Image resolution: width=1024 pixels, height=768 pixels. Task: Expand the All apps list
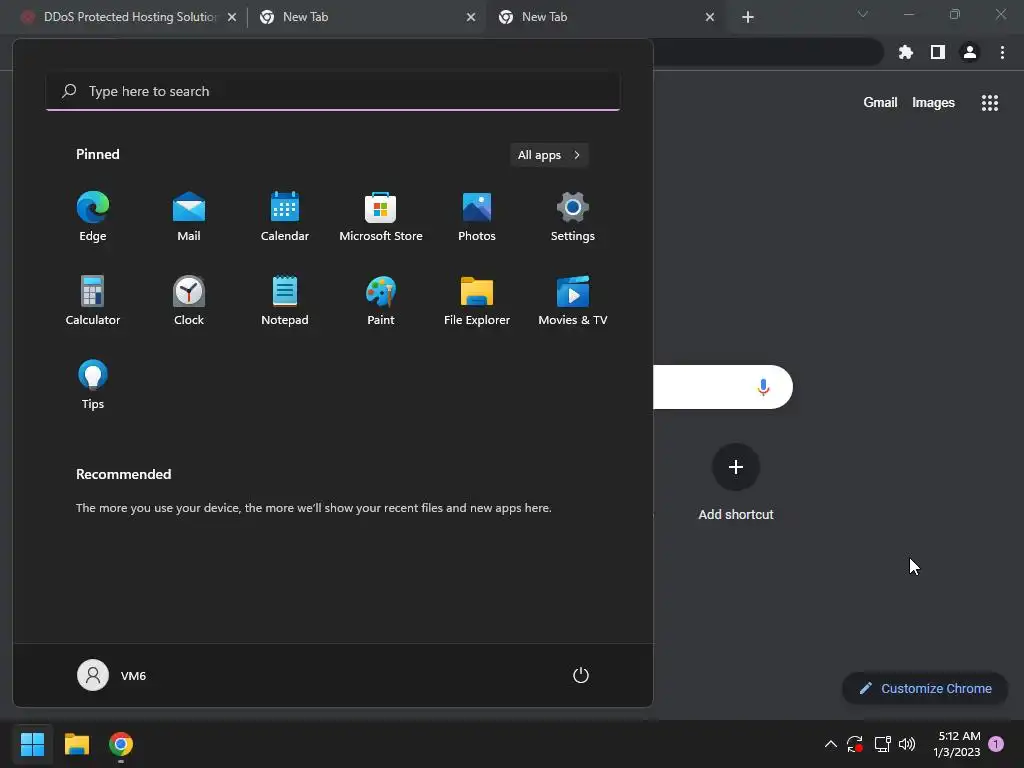[549, 155]
